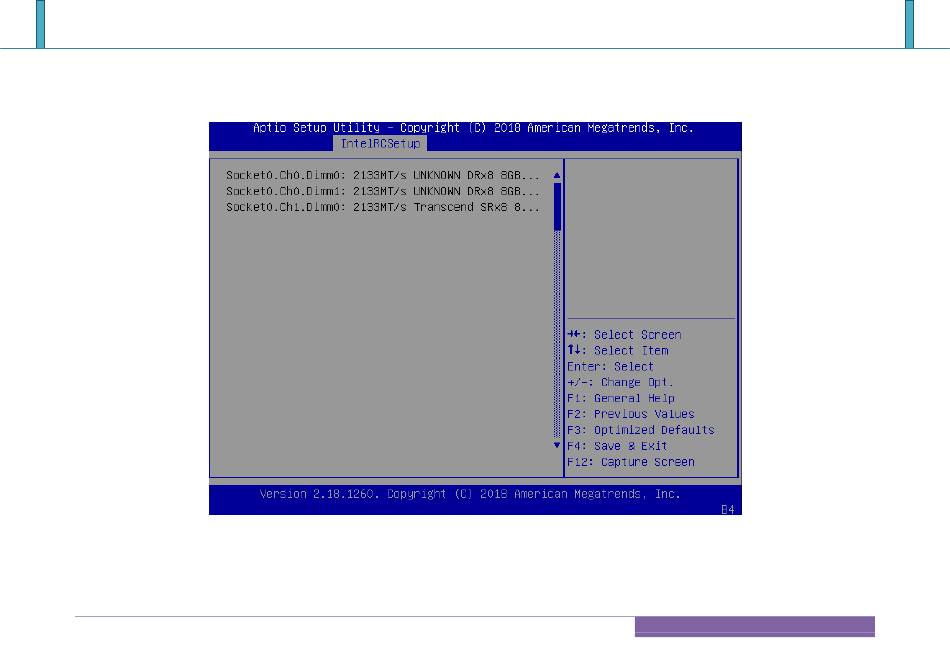Click the "+/-: Change Opt." help text

pos(620,382)
